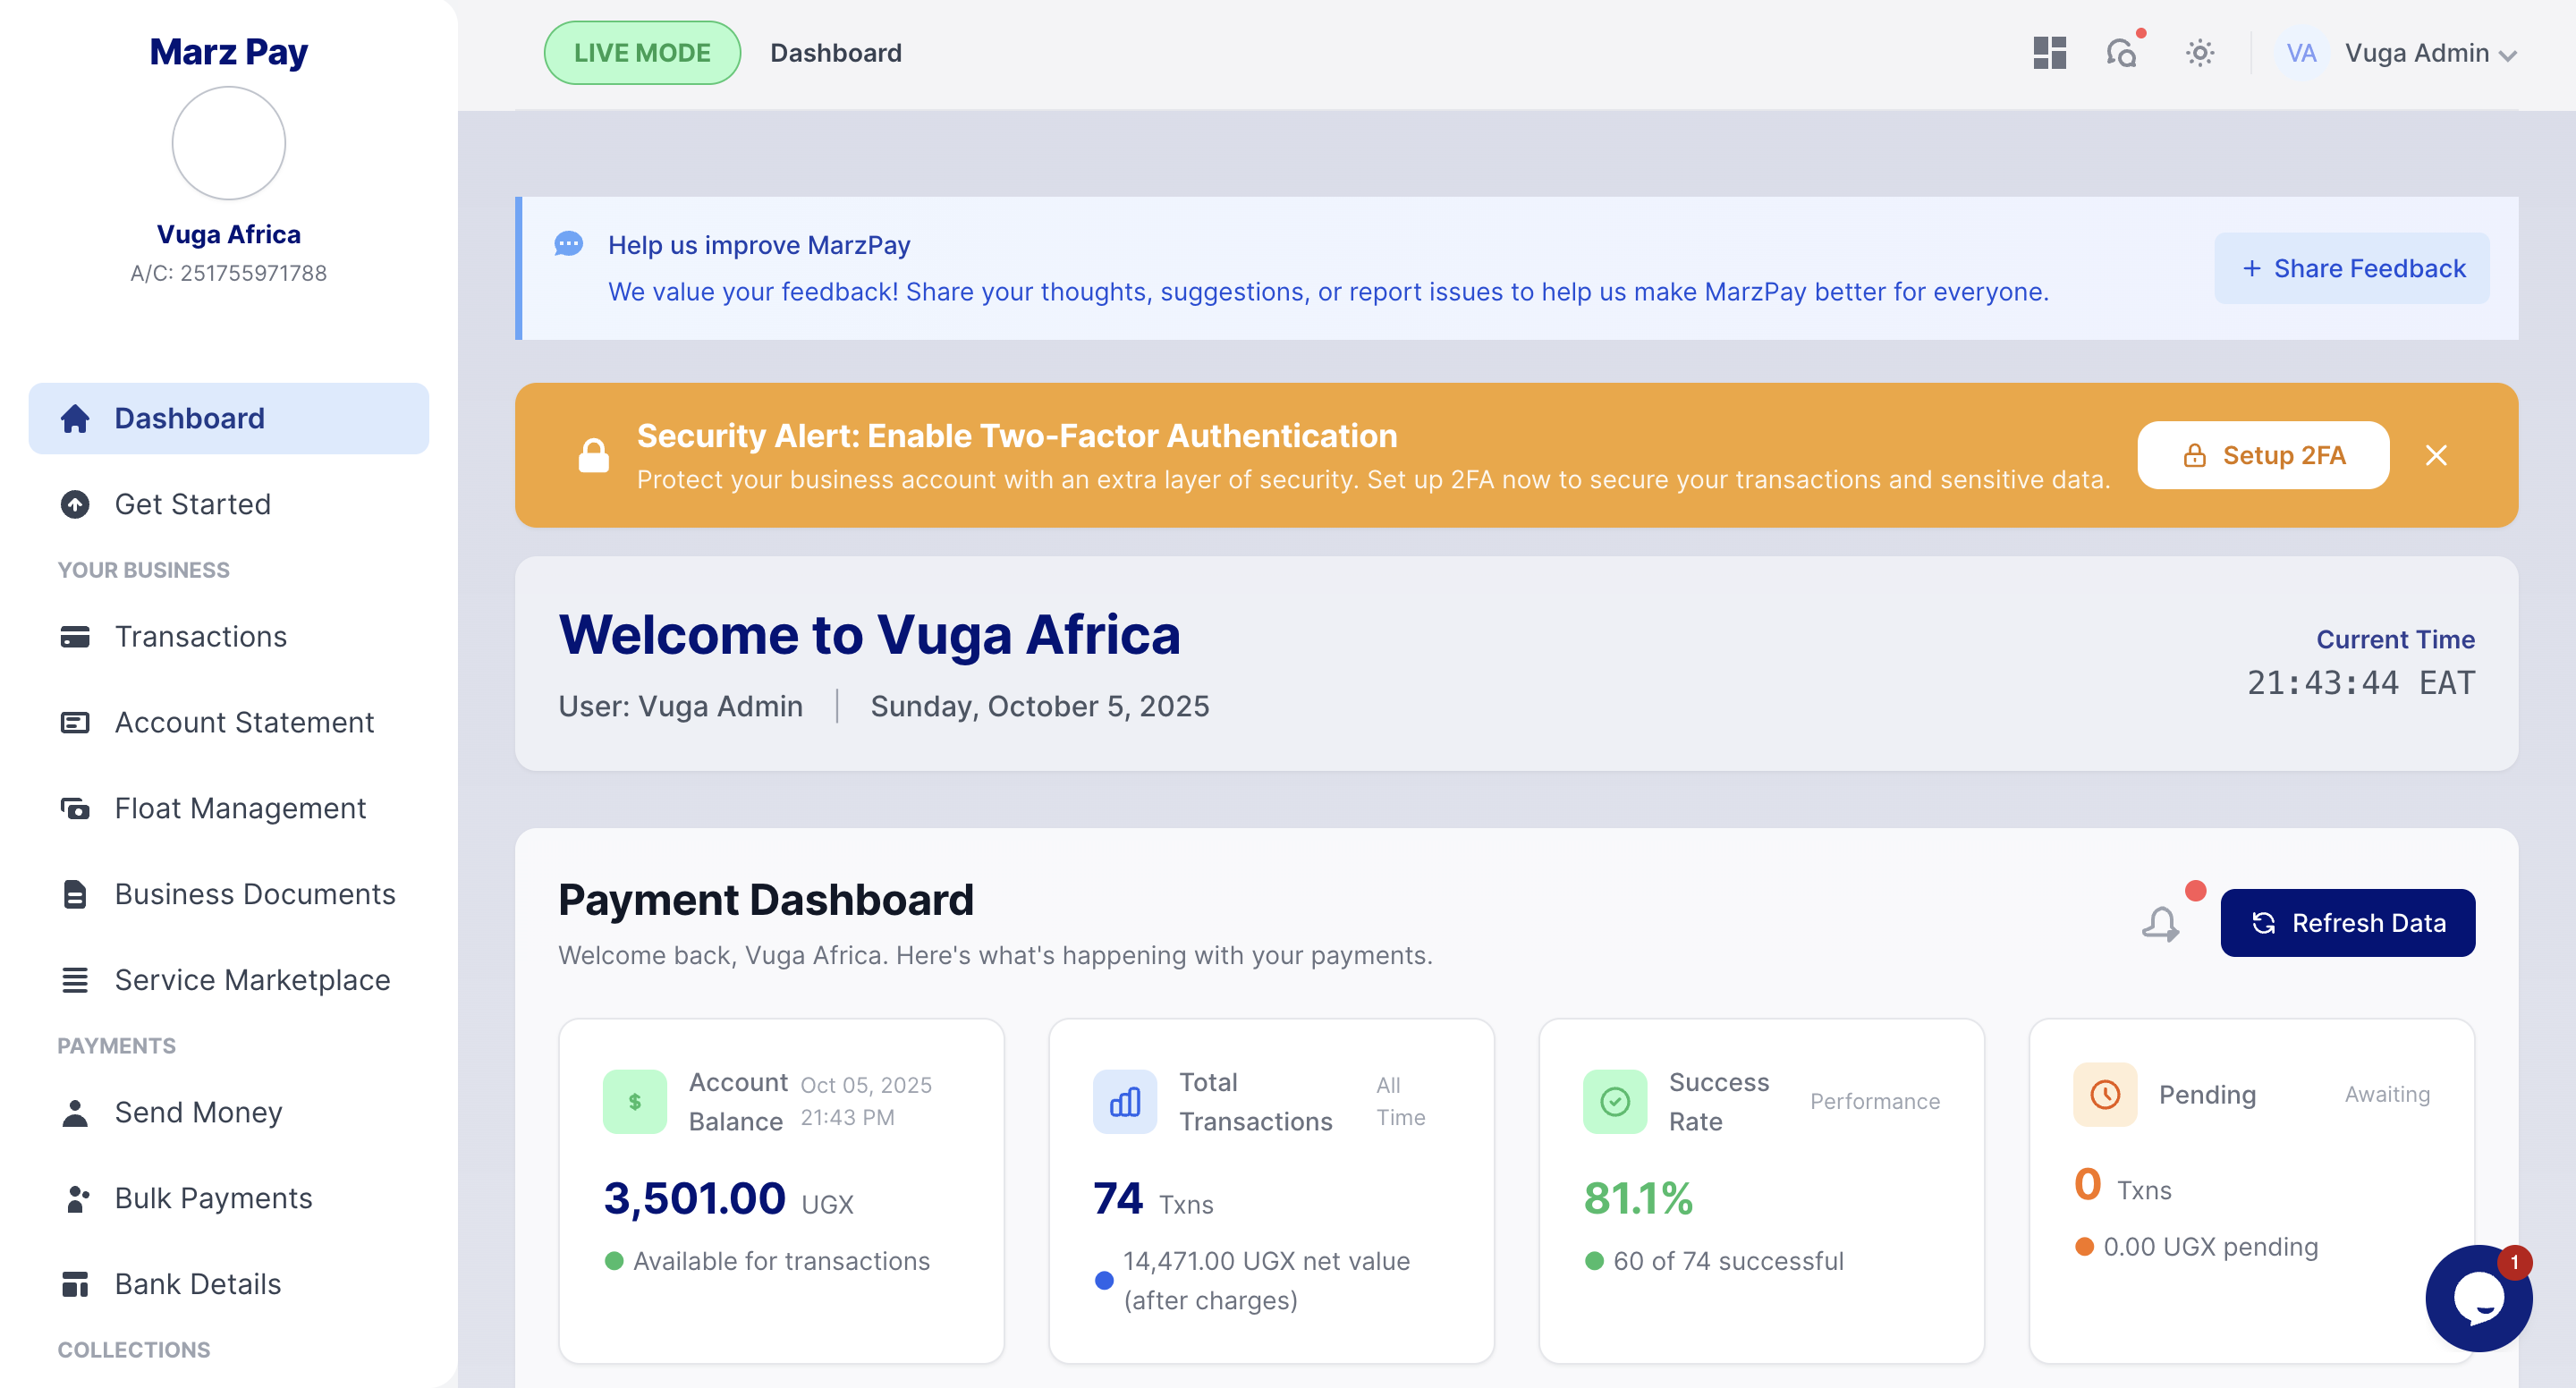Image resolution: width=2576 pixels, height=1388 pixels.
Task: Open the Dashboard sidebar item
Action: click(x=228, y=418)
